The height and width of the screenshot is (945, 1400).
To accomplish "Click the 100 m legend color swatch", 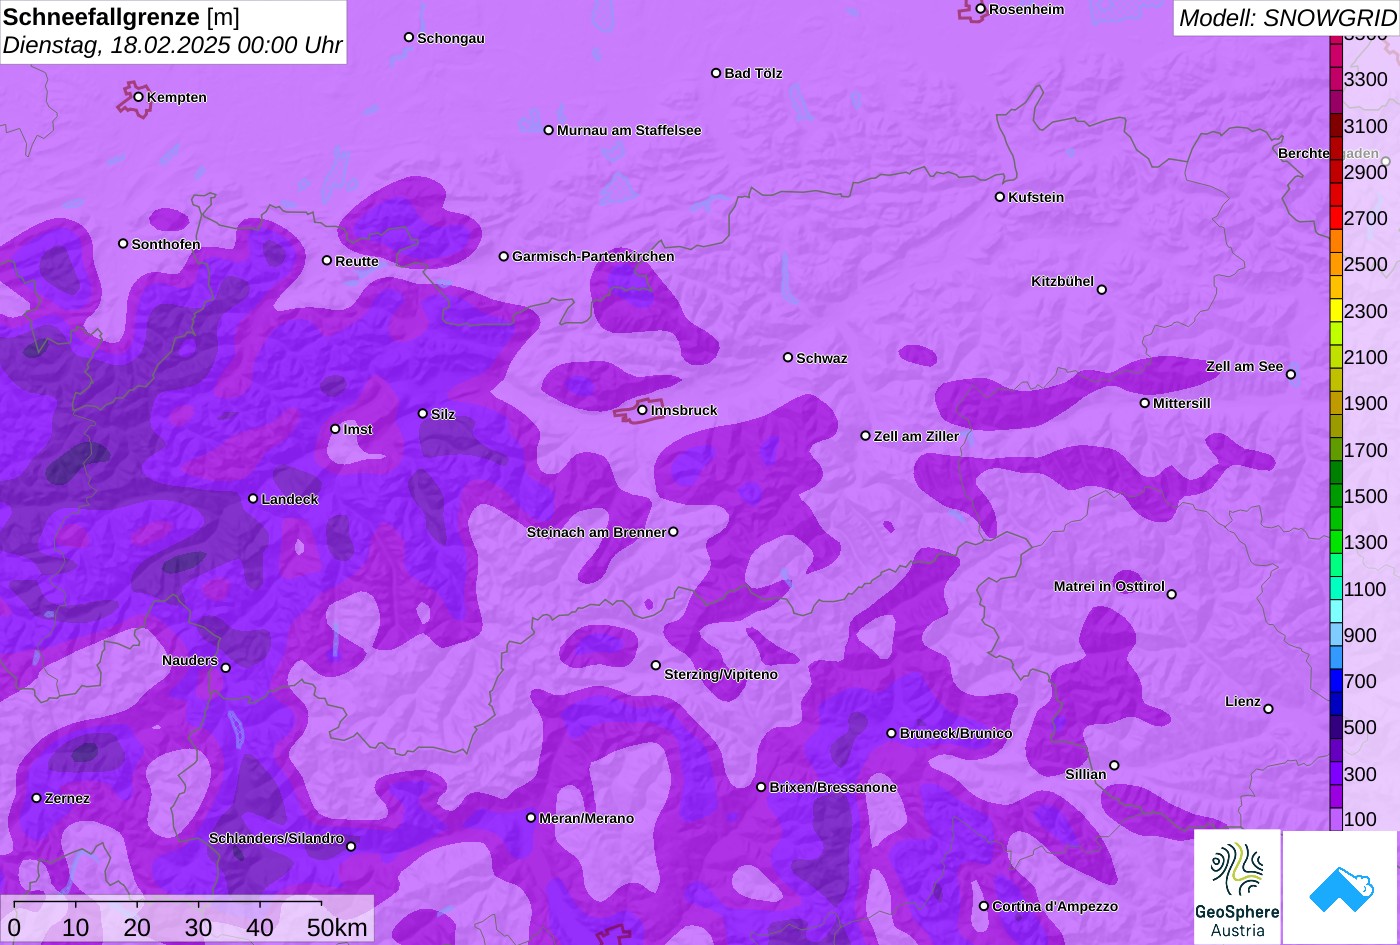I will [x=1336, y=819].
